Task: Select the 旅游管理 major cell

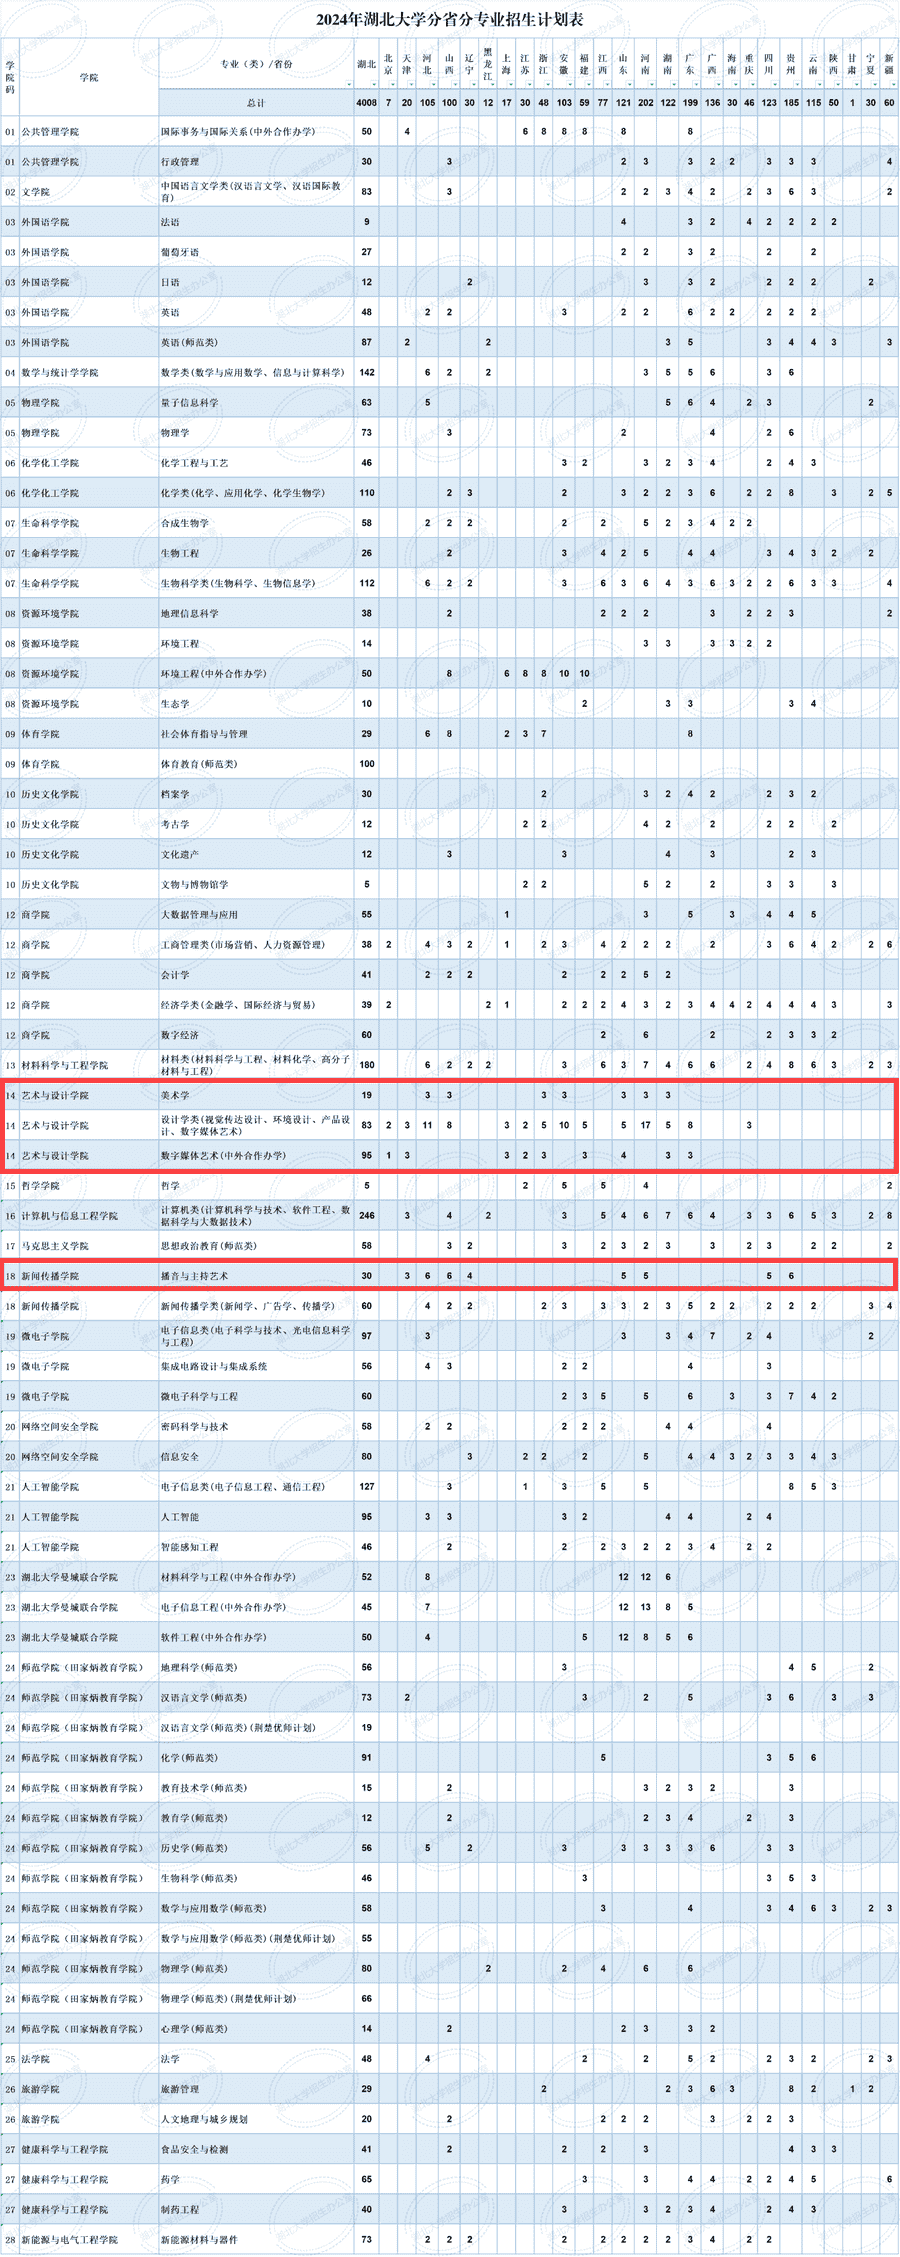Action: [x=256, y=2088]
